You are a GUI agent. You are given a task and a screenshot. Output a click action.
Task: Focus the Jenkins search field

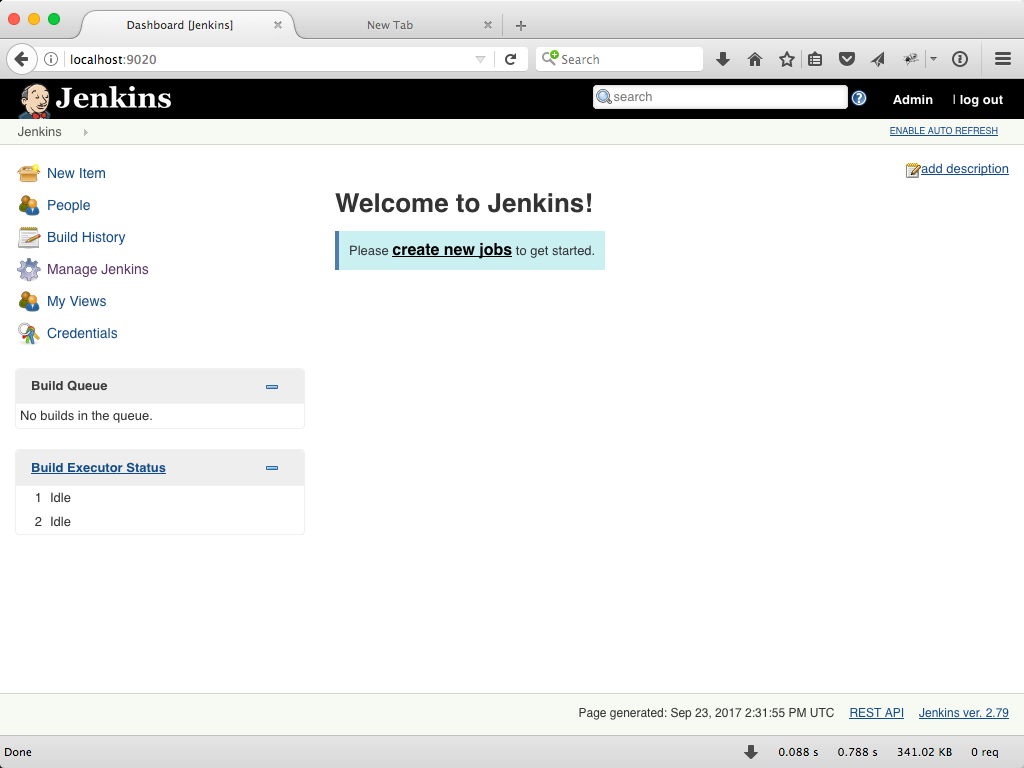click(720, 97)
